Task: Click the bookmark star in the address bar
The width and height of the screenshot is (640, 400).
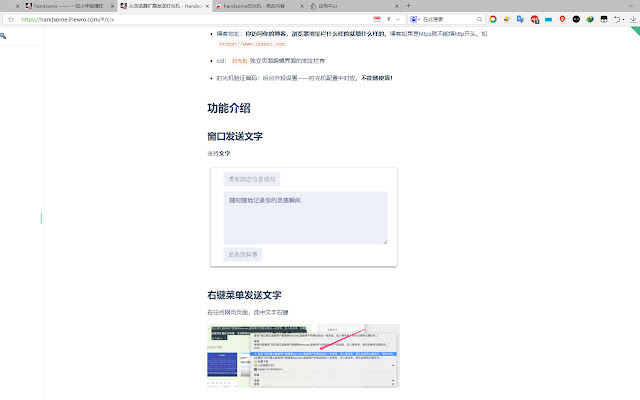Action: (x=11, y=20)
